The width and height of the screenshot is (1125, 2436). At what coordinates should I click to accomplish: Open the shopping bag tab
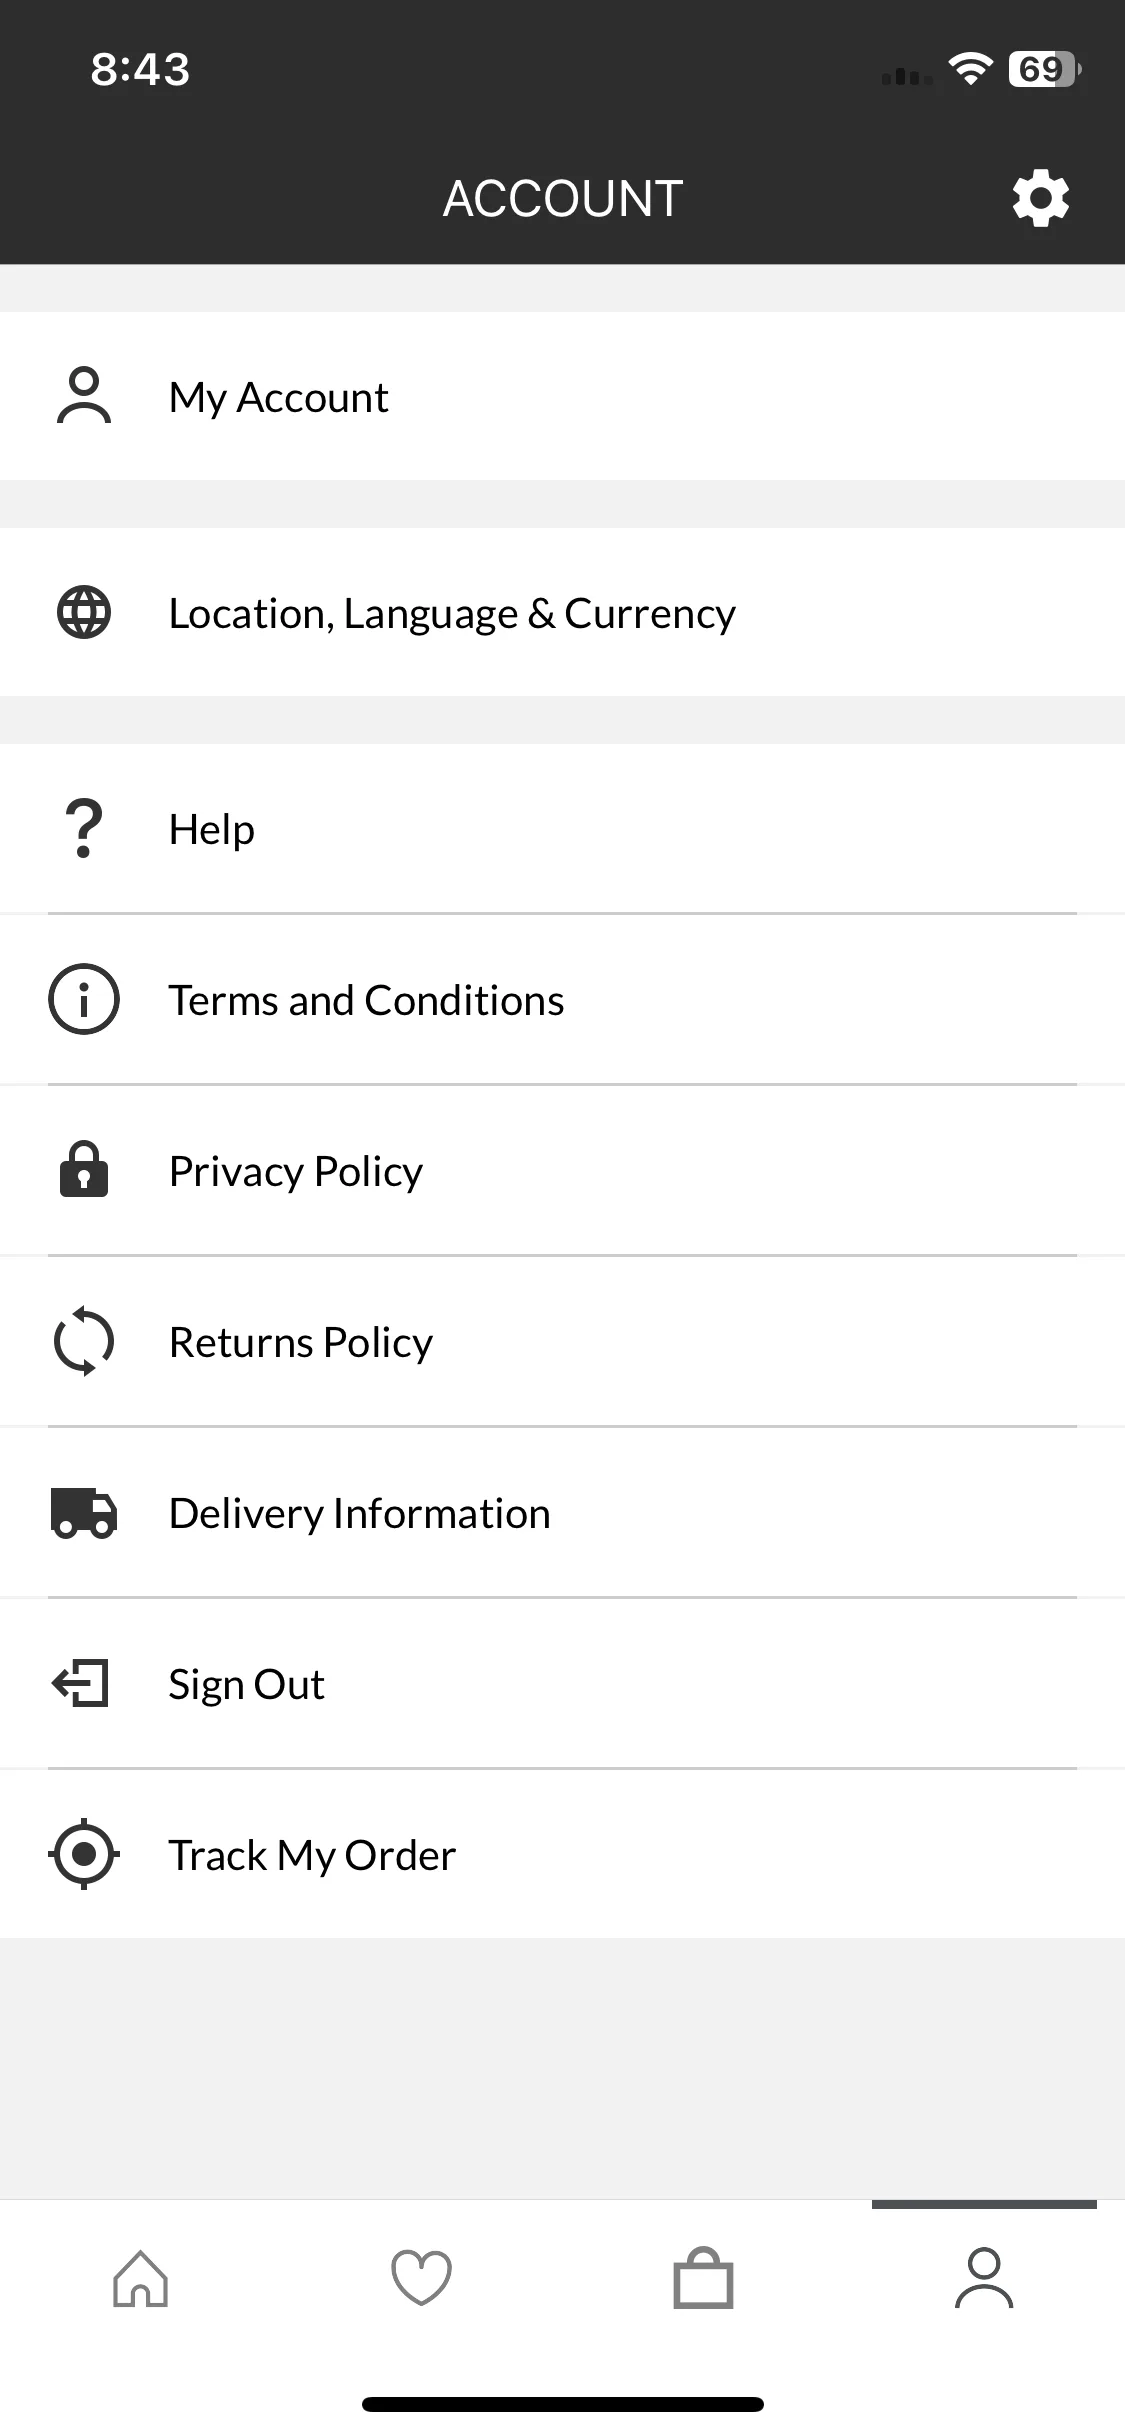(x=703, y=2279)
